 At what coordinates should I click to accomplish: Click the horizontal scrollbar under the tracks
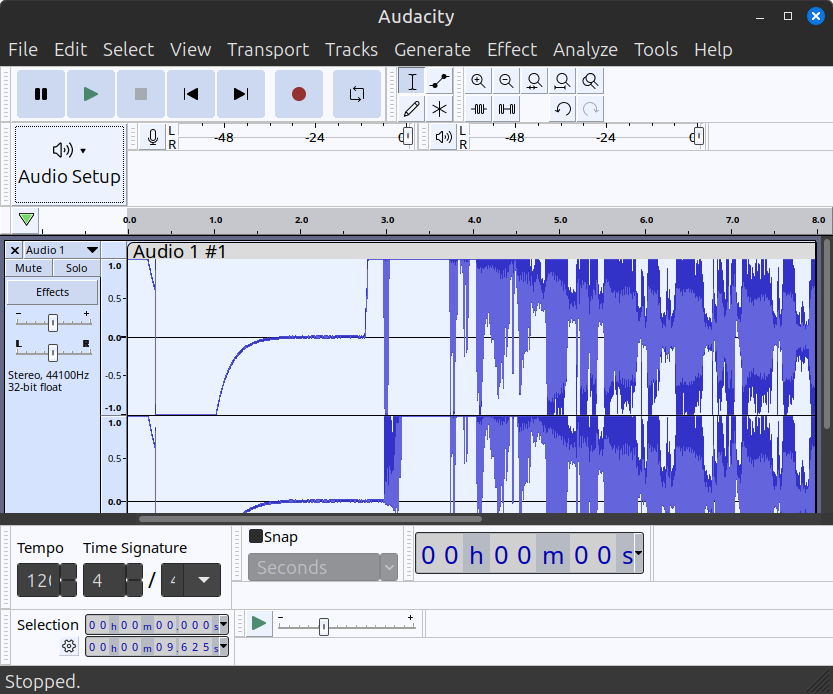[x=310, y=519]
